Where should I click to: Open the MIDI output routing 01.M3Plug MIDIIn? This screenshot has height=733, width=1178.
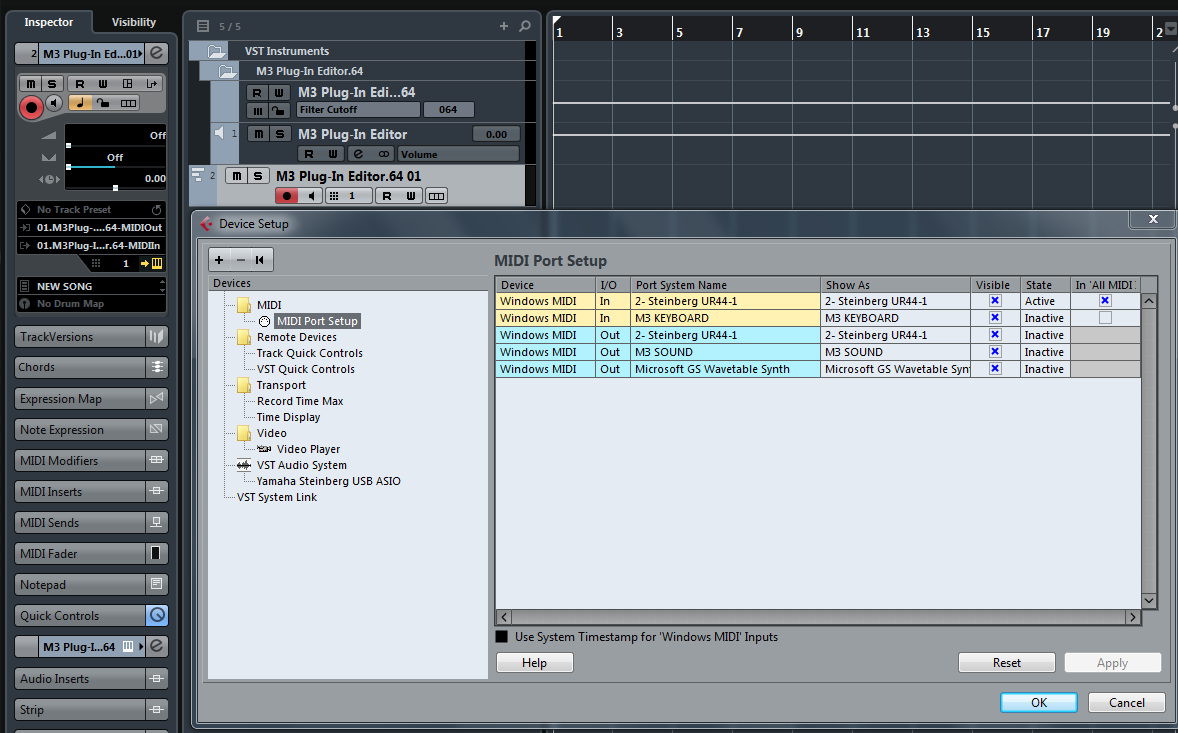click(91, 246)
